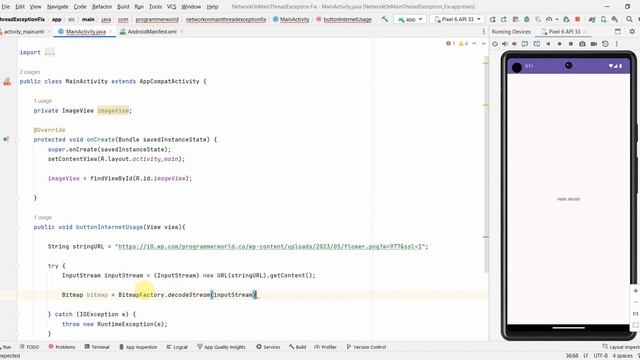Go to next highlighted error arrow

point(484,44)
